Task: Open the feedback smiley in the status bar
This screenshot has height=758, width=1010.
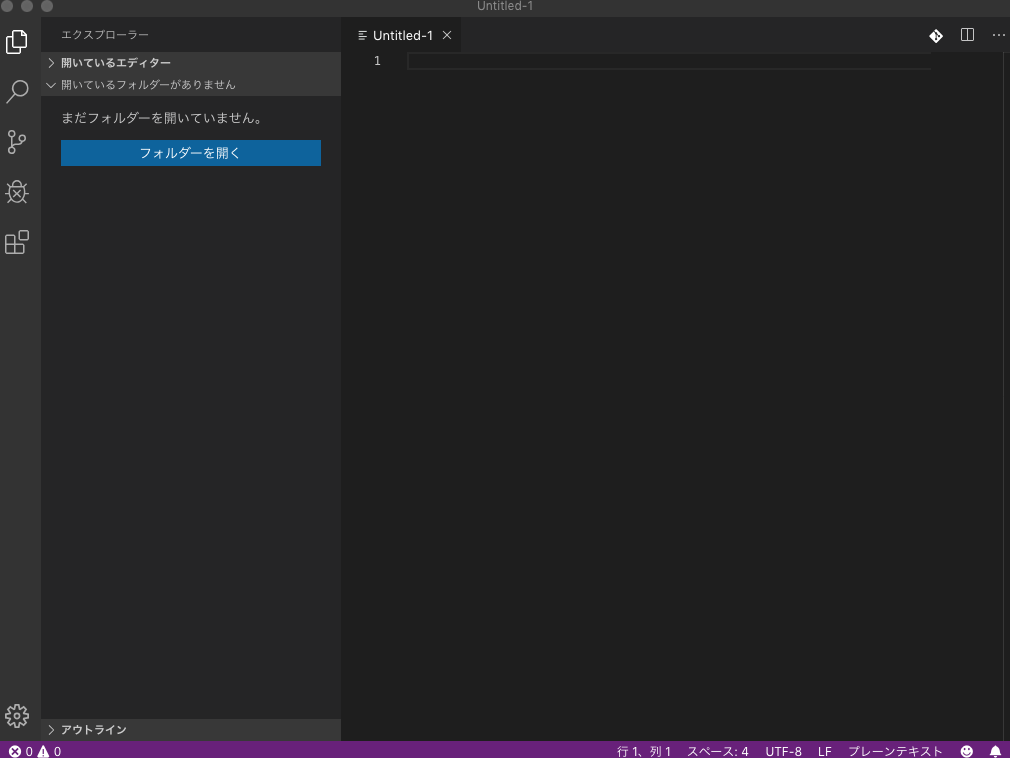Action: [966, 751]
